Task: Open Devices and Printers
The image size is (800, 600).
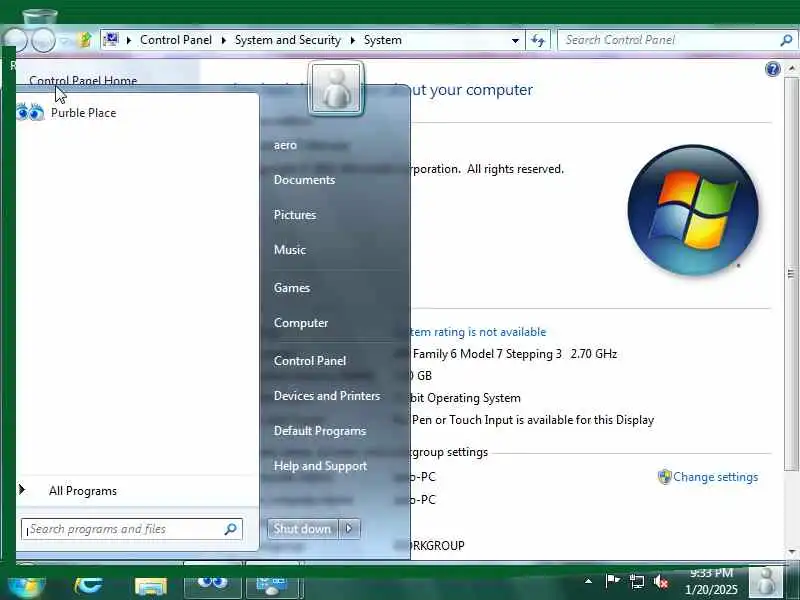Action: (x=327, y=396)
